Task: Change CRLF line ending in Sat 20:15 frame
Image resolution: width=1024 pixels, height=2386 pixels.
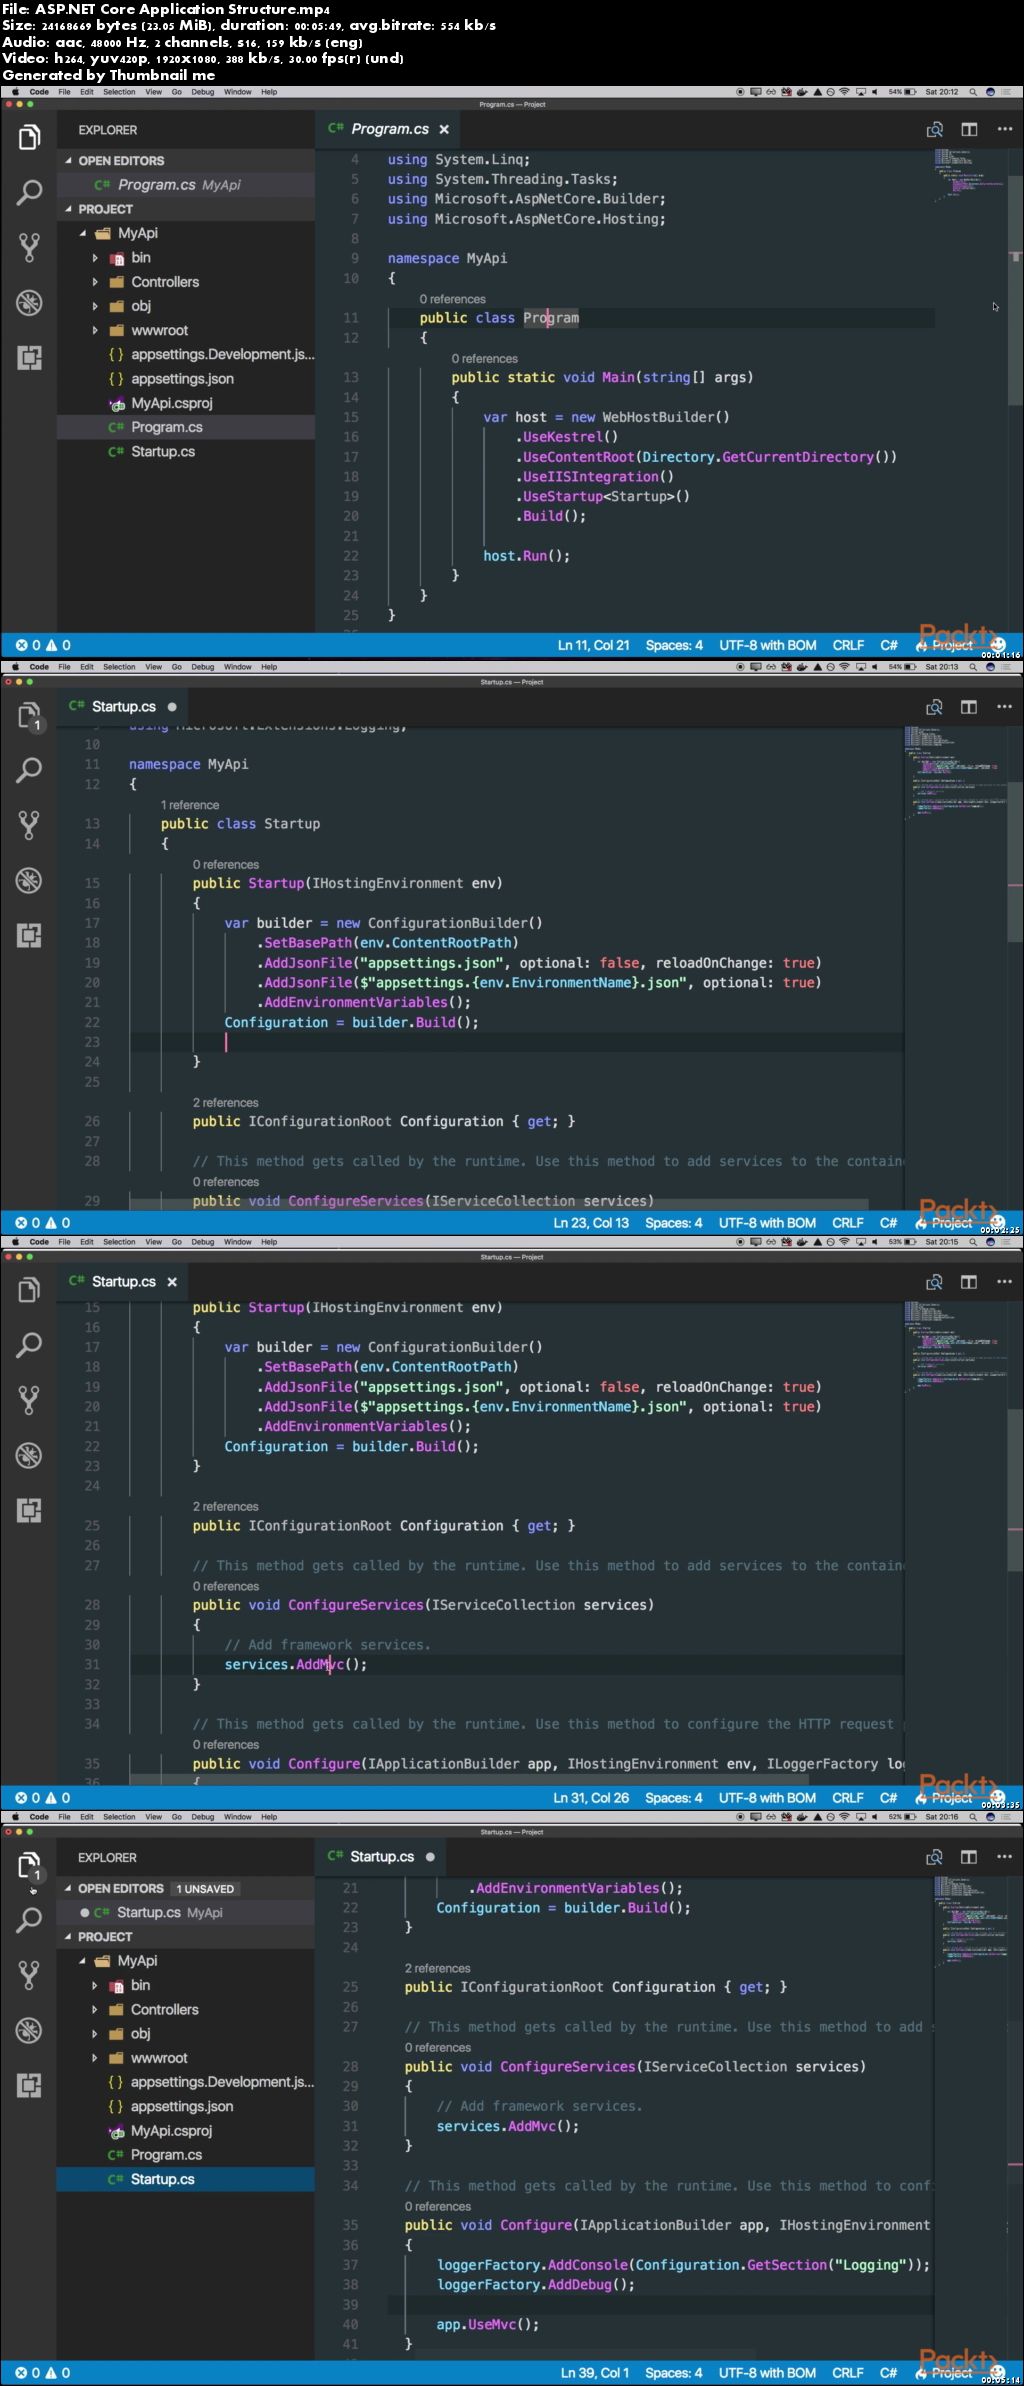Action: tap(848, 1798)
